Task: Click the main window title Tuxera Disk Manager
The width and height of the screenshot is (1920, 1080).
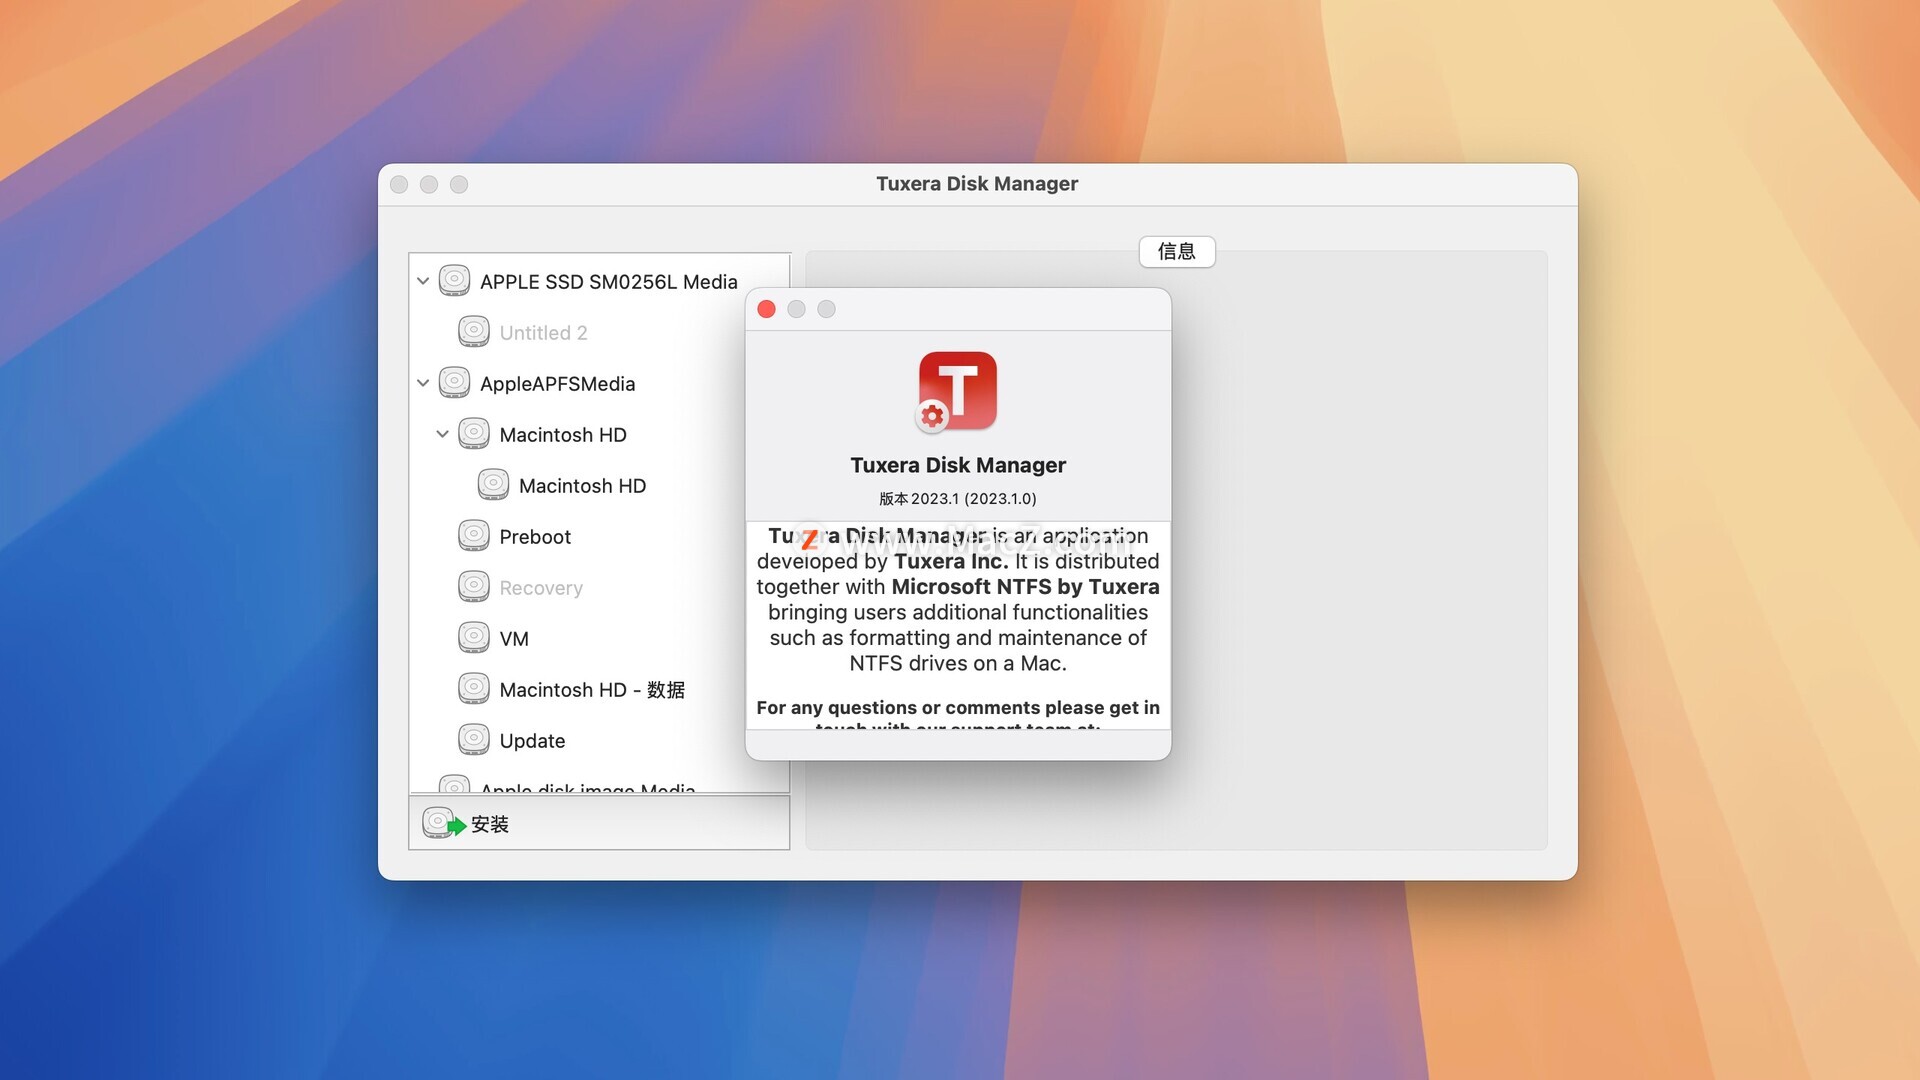Action: [977, 184]
